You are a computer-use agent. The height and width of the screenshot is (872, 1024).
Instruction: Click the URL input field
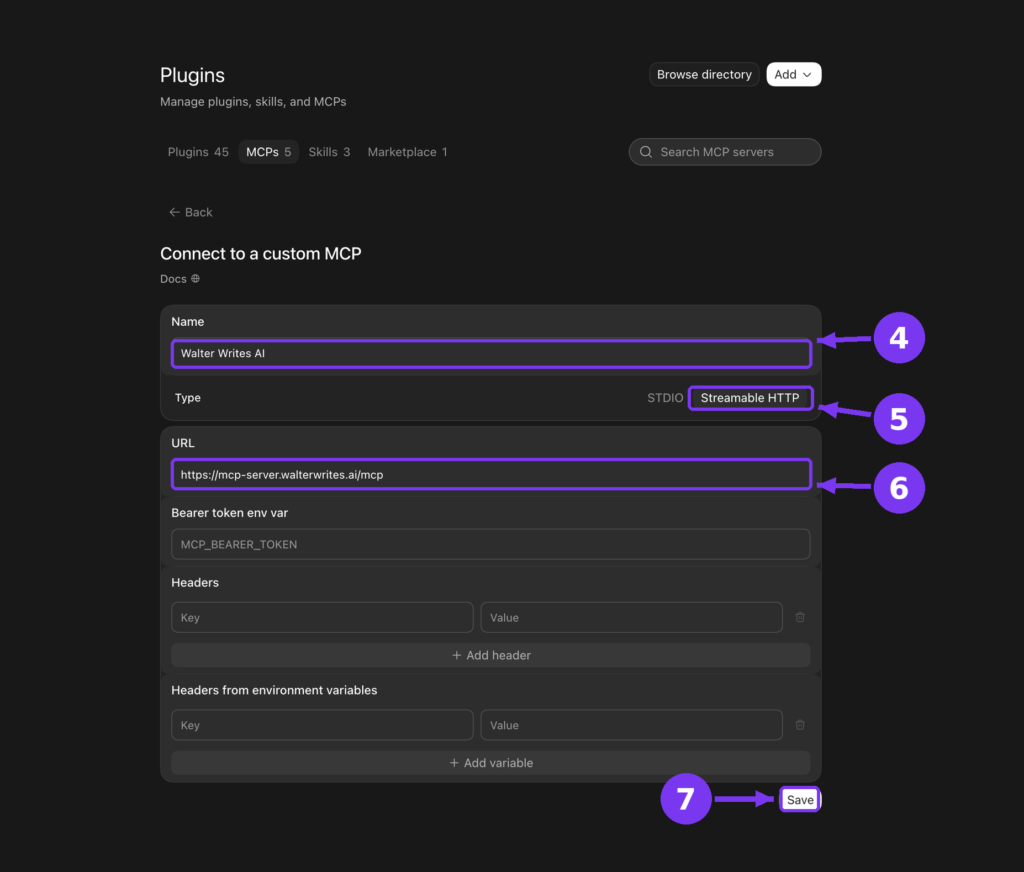[491, 475]
